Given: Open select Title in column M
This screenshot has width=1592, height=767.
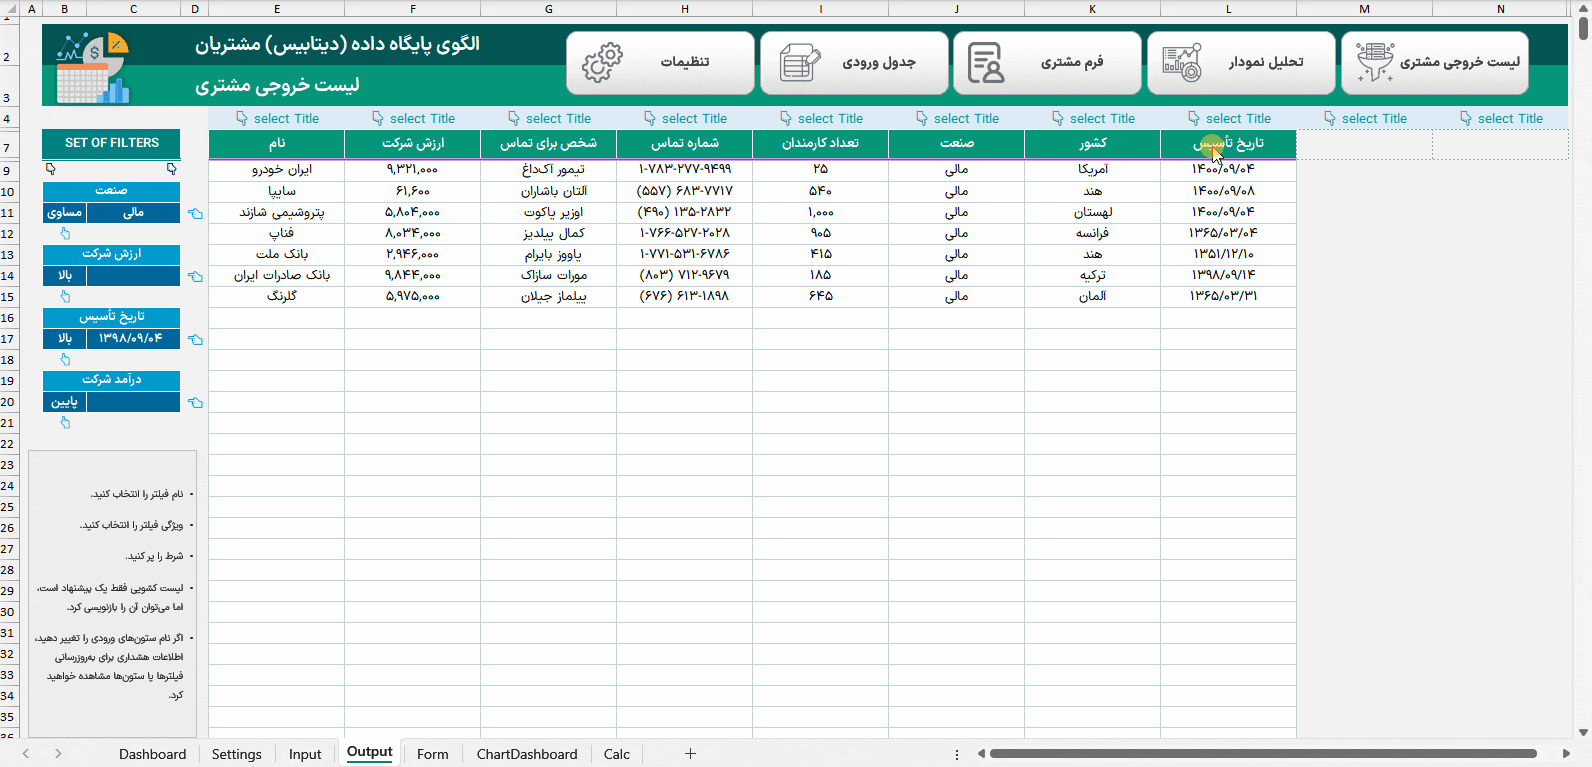Looking at the screenshot, I should (x=1365, y=118).
